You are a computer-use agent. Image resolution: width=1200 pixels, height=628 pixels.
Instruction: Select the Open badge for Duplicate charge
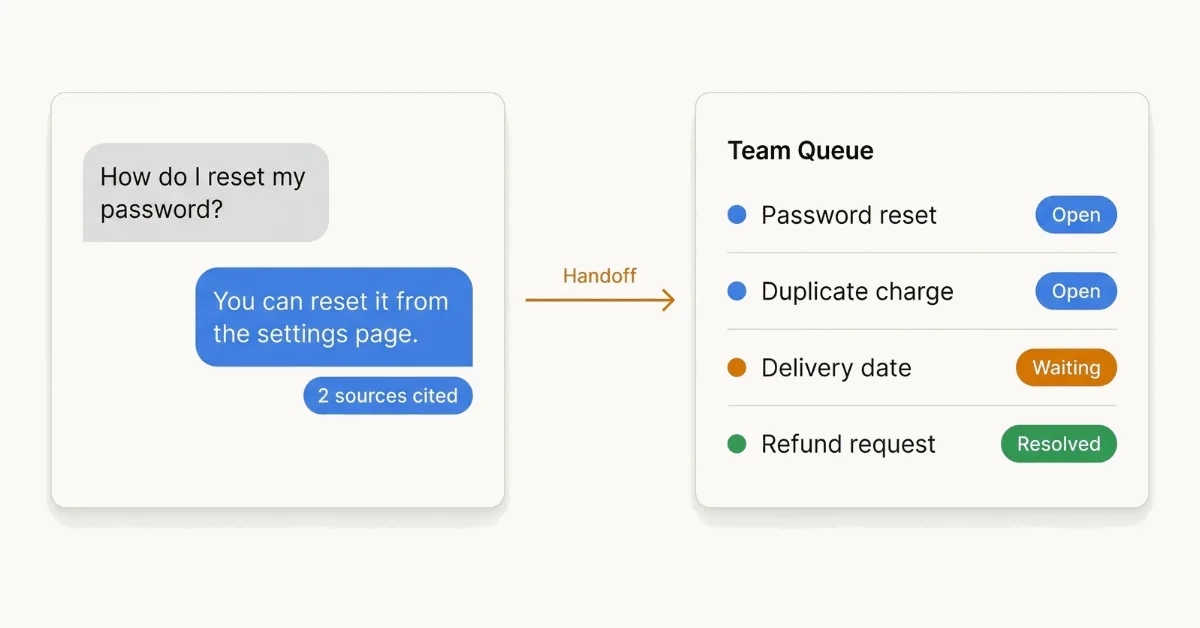click(1076, 291)
